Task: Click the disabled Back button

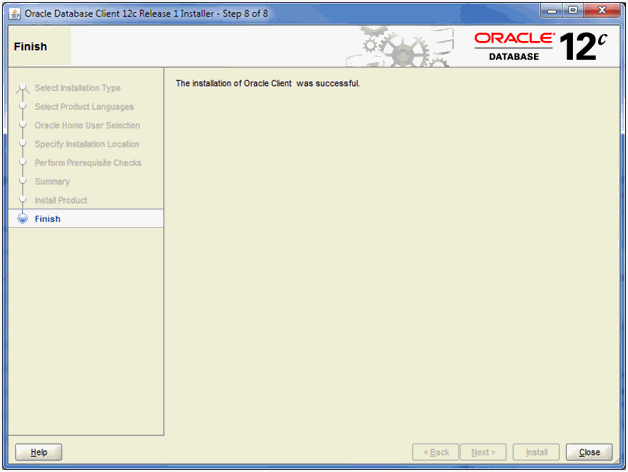Action: [x=435, y=452]
